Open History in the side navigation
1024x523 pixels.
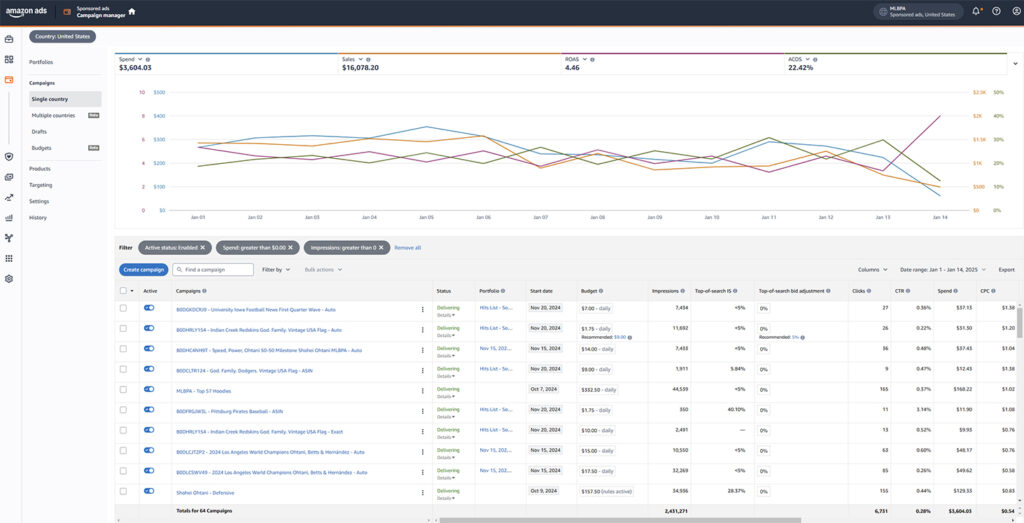tap(38, 217)
